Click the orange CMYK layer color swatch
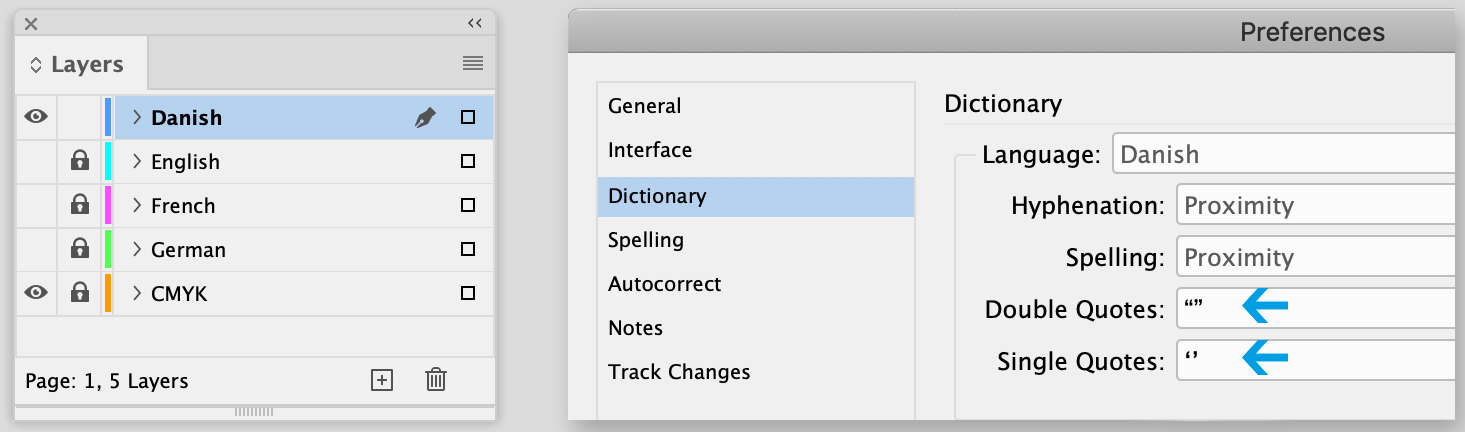This screenshot has width=1465, height=432. click(x=108, y=294)
